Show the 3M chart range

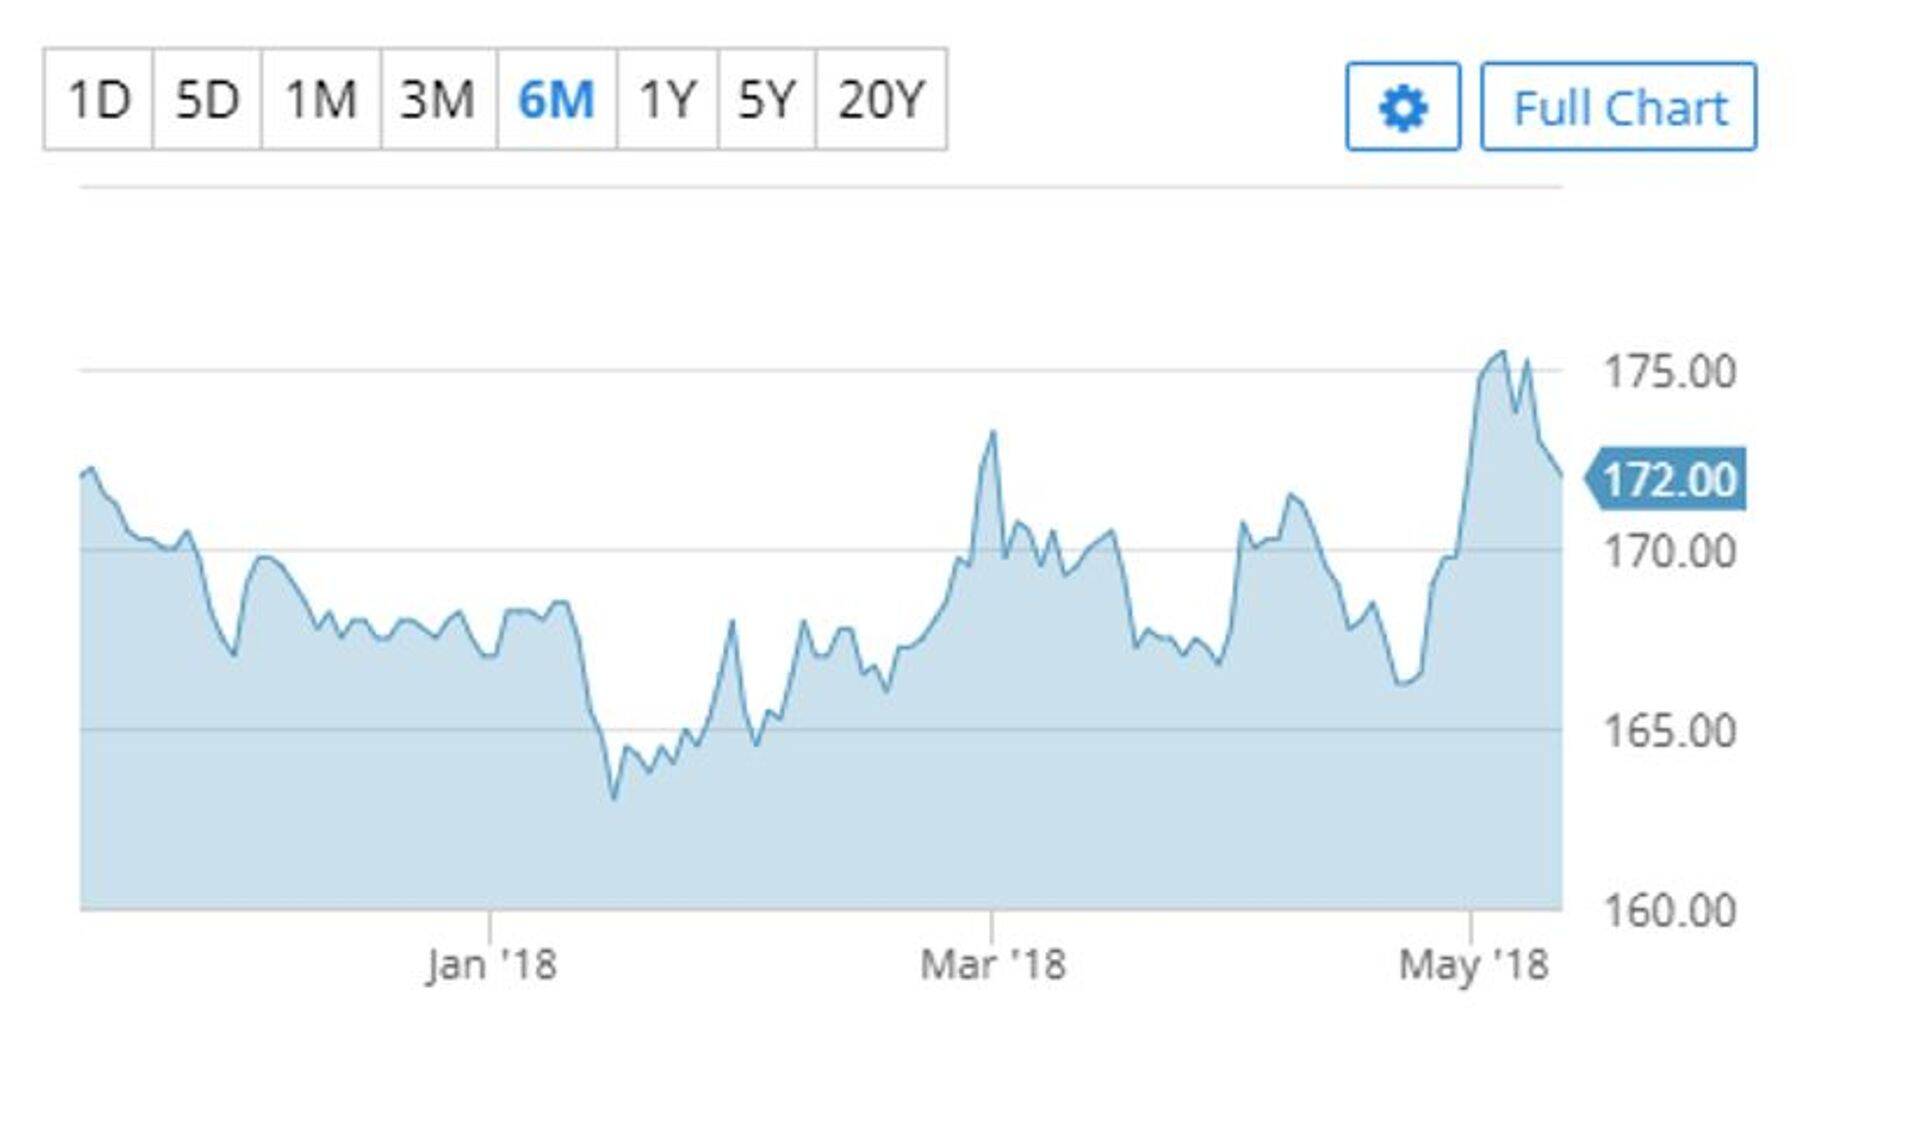point(438,100)
